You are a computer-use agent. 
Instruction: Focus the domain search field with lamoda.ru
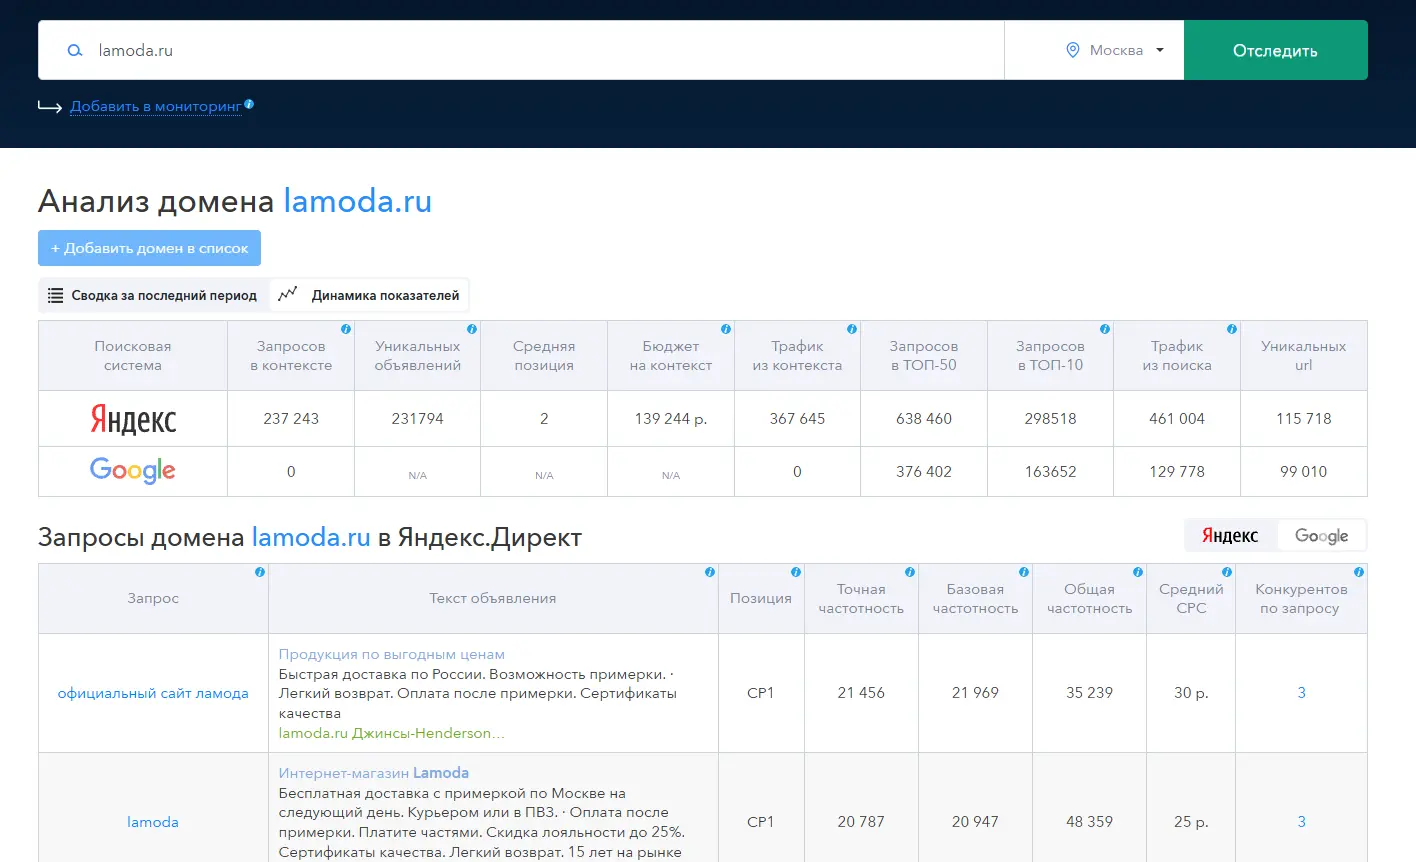coord(521,50)
